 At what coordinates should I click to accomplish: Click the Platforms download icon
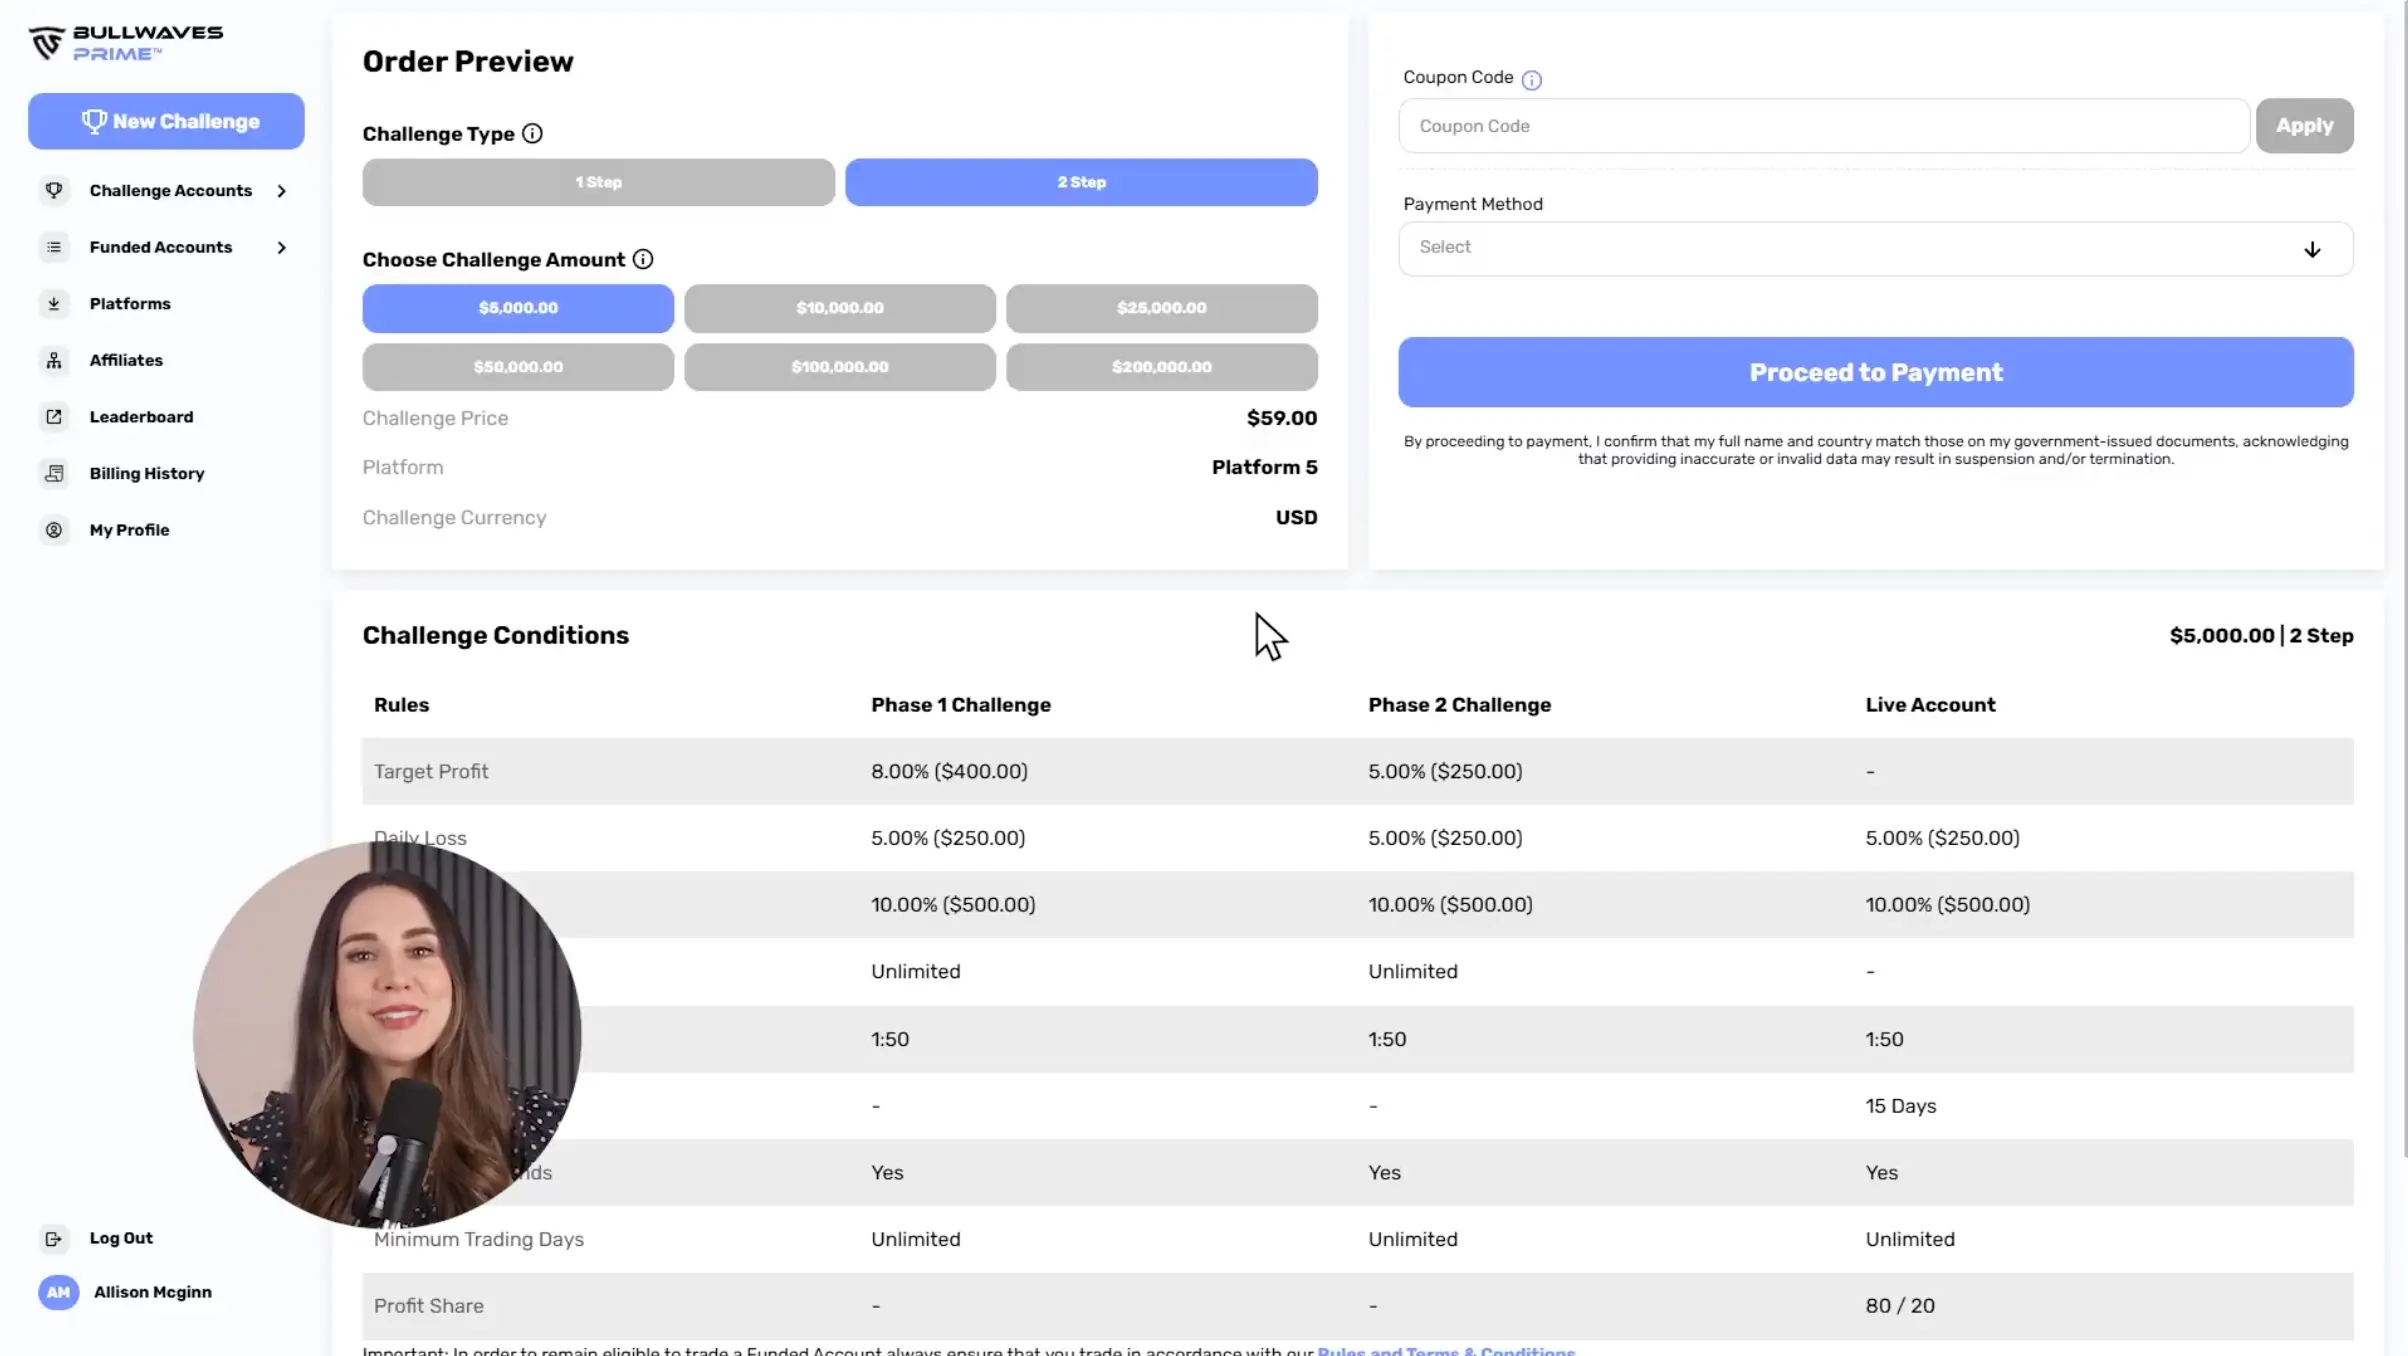[x=54, y=303]
